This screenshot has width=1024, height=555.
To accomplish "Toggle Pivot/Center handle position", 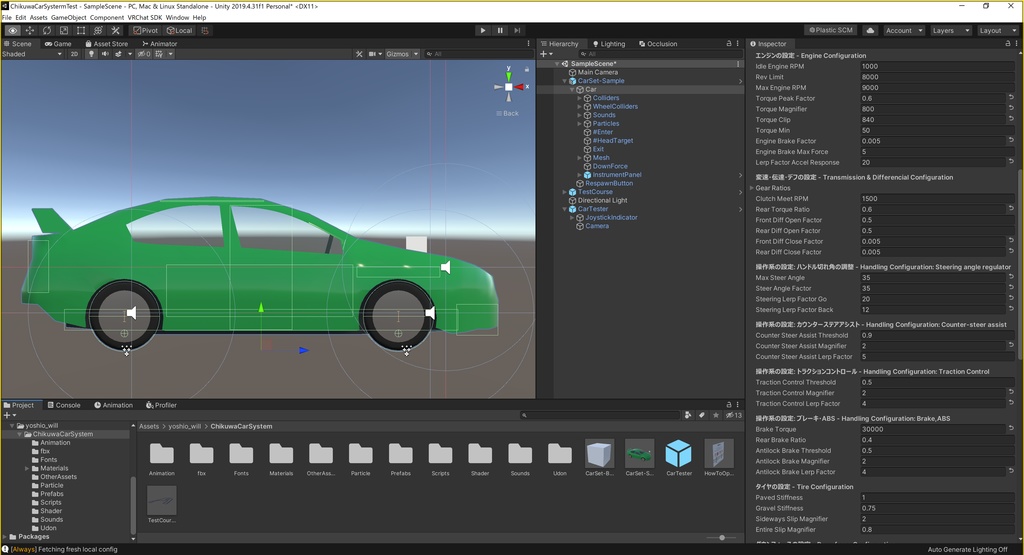I will coord(146,30).
